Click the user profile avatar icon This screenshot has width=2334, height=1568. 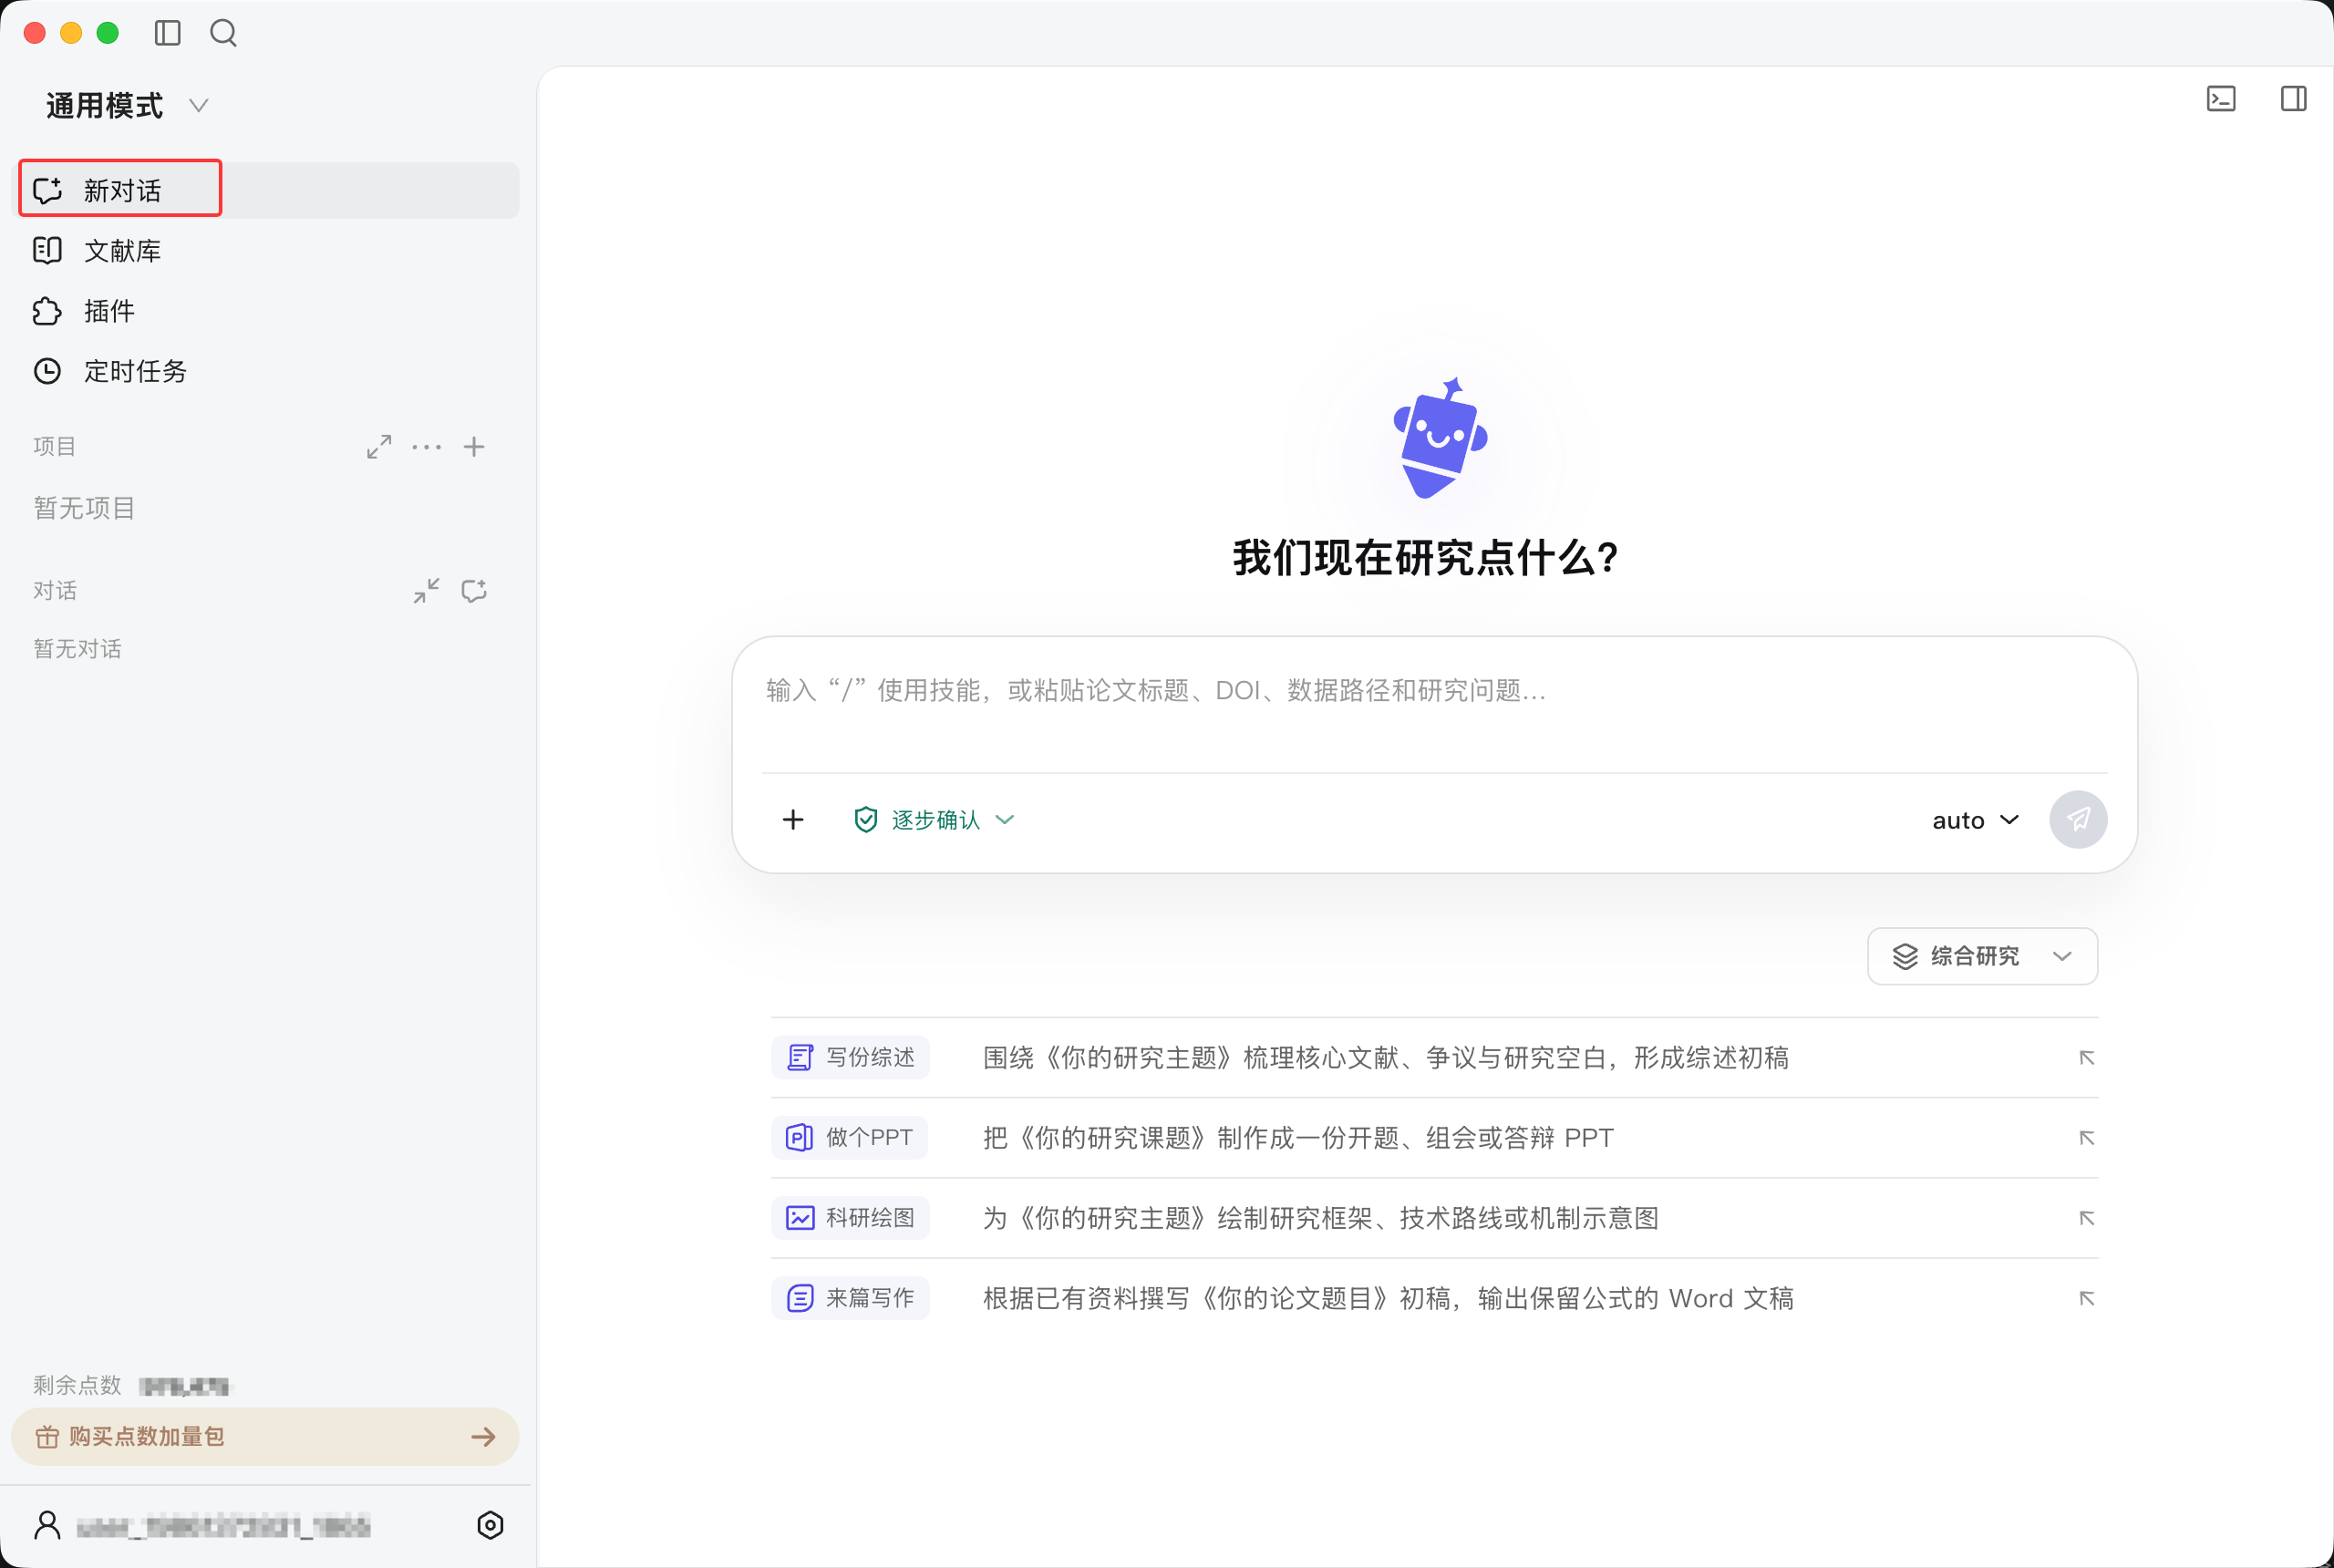47,1525
